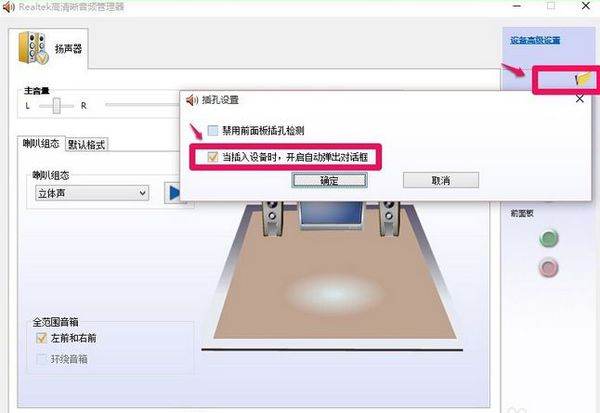Switch to the 默认格式 tab
Screen dimensions: 600x413
(86, 145)
